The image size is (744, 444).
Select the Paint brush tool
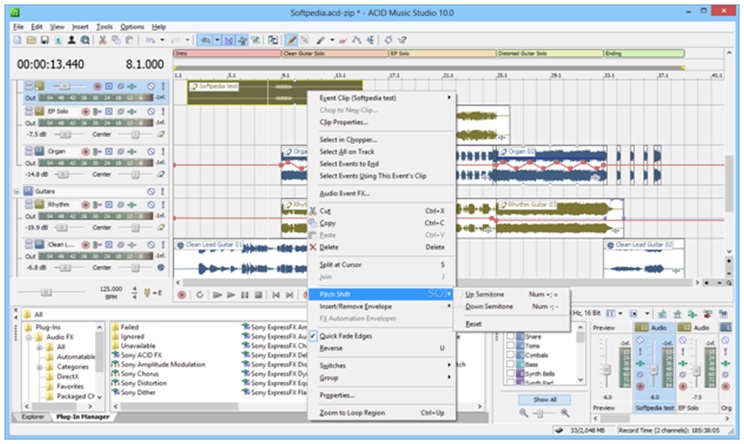321,40
